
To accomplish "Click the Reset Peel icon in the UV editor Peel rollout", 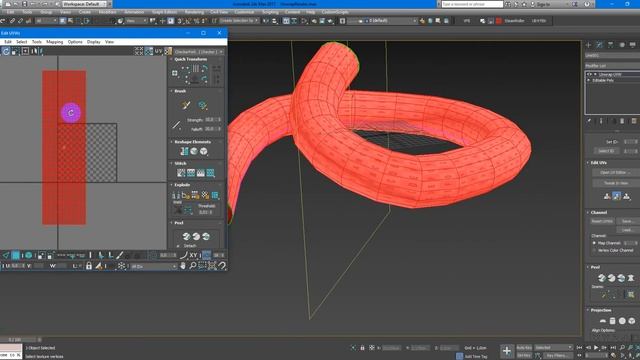I will pos(206,236).
